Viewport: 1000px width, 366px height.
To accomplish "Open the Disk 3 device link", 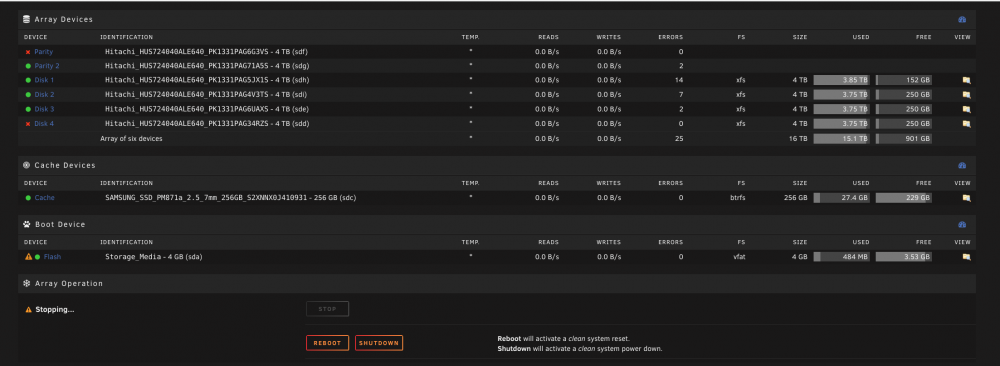I will tap(44, 109).
